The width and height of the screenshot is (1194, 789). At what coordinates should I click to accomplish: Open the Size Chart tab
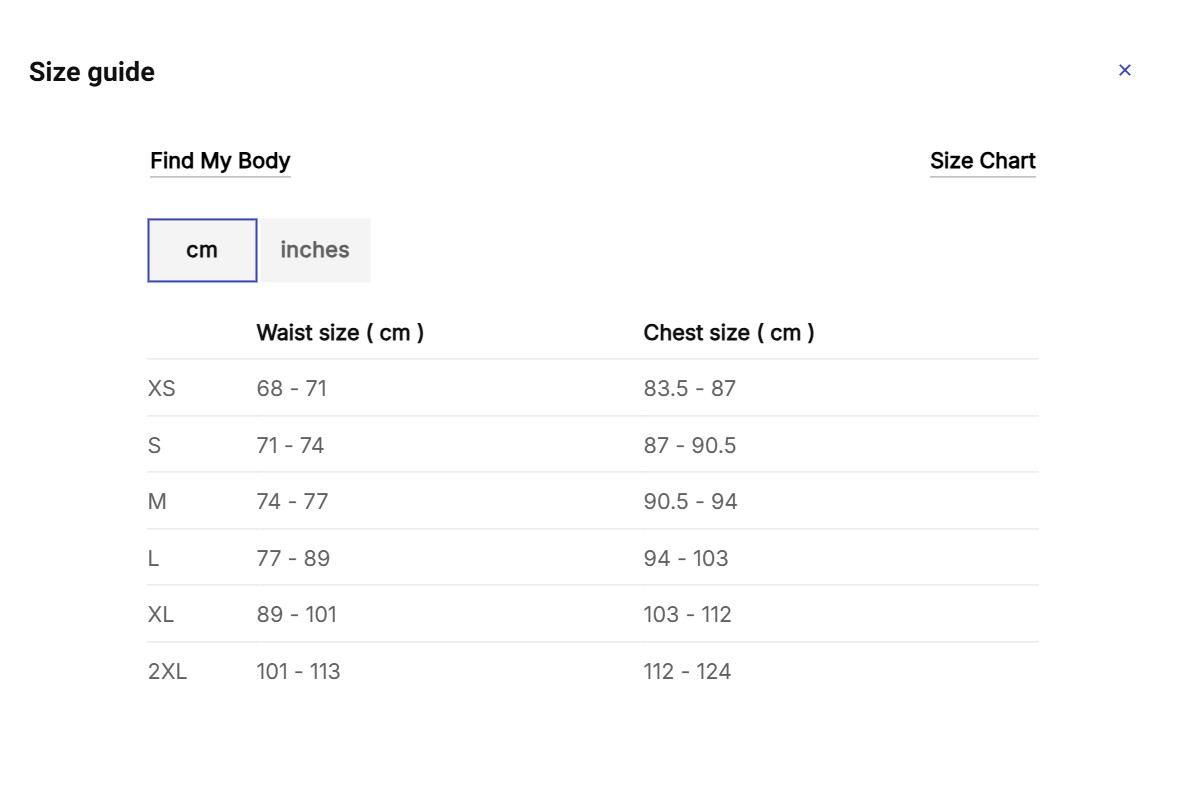(x=982, y=161)
